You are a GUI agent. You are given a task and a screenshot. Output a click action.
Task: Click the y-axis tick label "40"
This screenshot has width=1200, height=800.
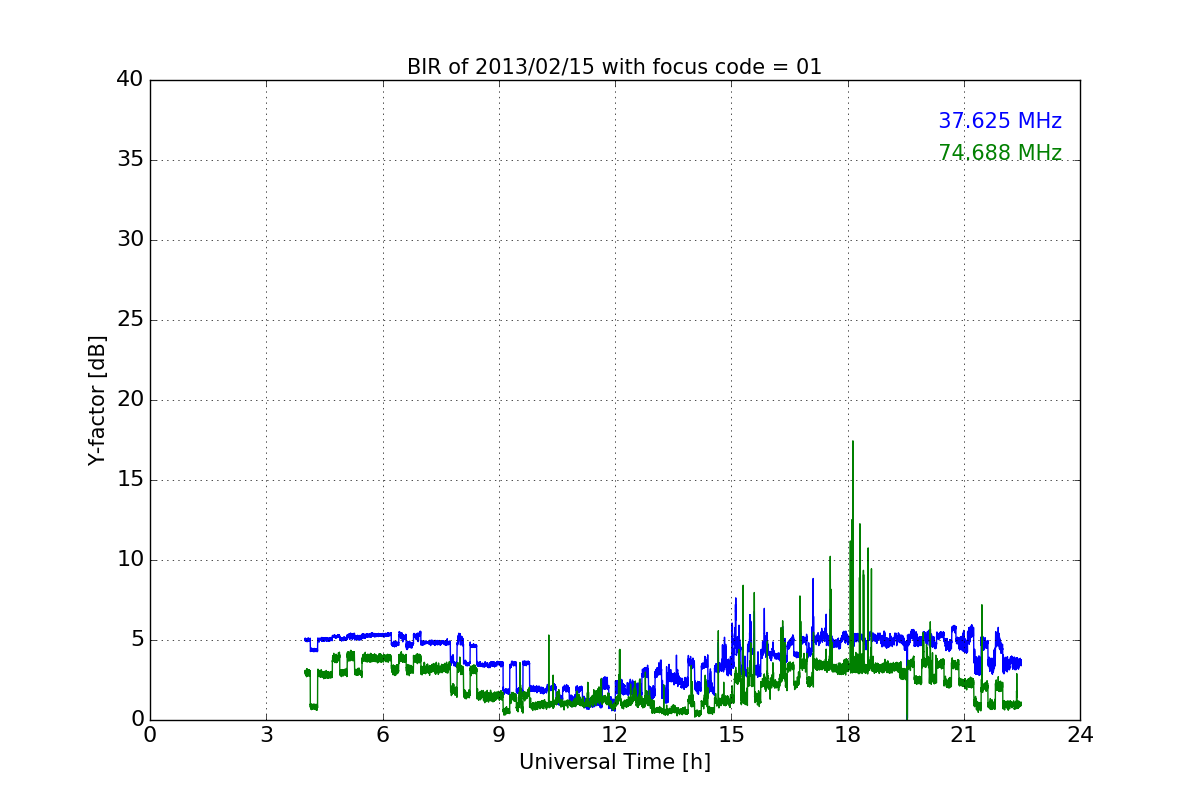130,80
